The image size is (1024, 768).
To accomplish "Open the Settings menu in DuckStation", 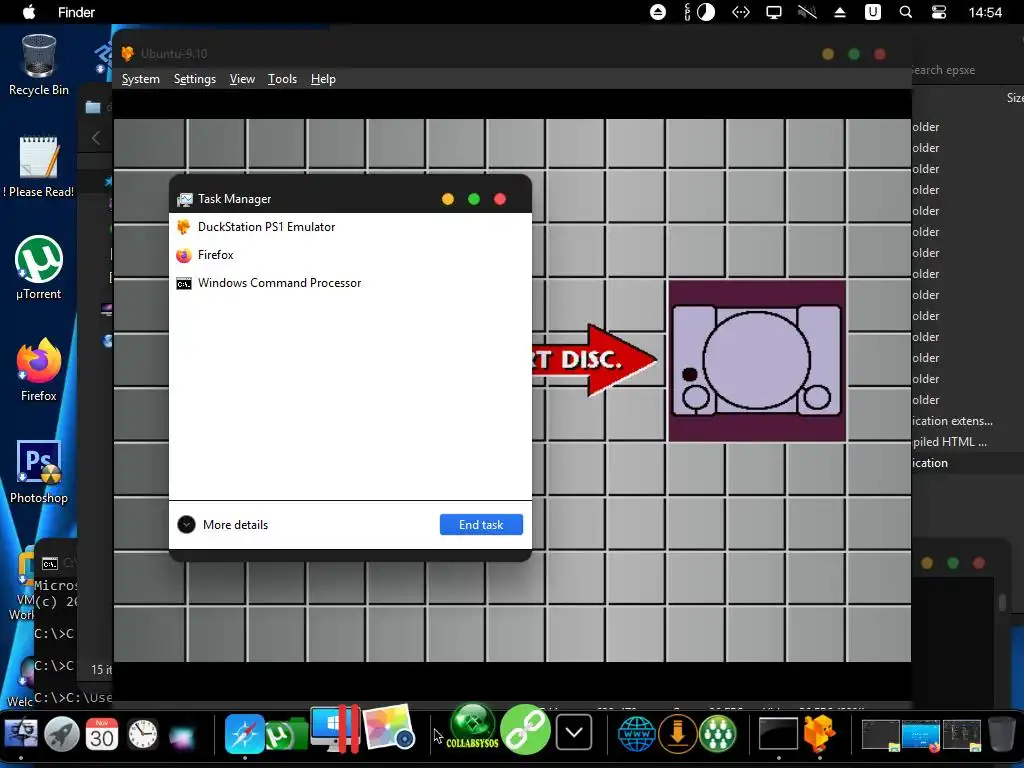I will point(195,79).
